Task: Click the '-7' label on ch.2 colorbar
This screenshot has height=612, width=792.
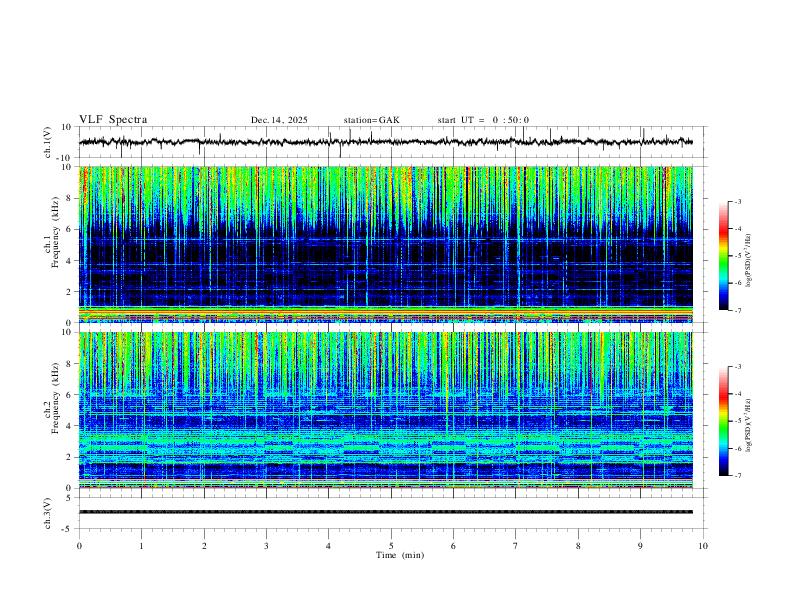Action: (737, 476)
